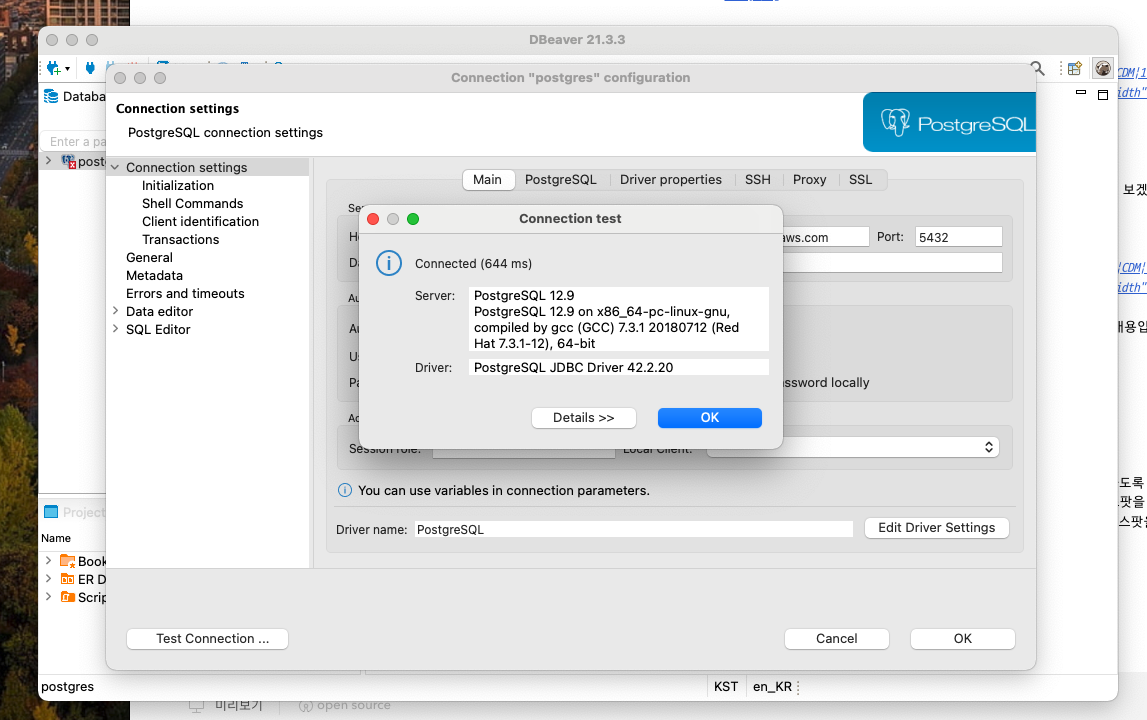The height and width of the screenshot is (720, 1147).
Task: Click the 'Connected (644 ms)' message
Action: pyautogui.click(x=473, y=263)
